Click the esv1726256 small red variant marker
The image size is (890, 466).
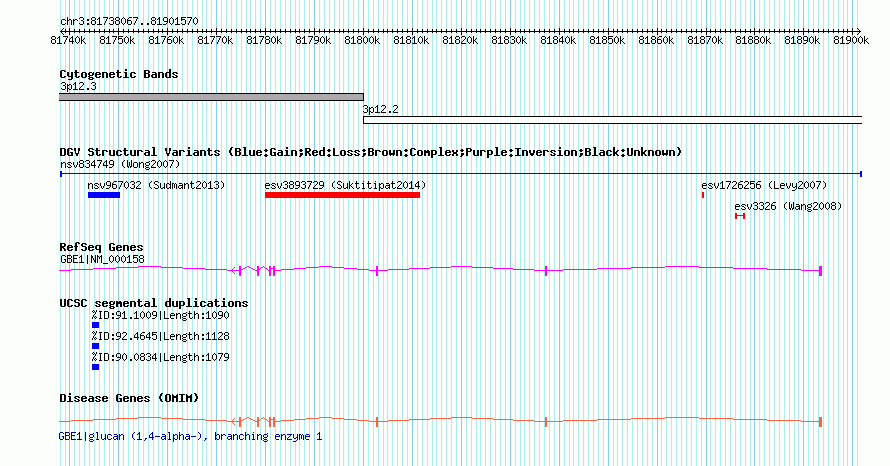(x=703, y=195)
